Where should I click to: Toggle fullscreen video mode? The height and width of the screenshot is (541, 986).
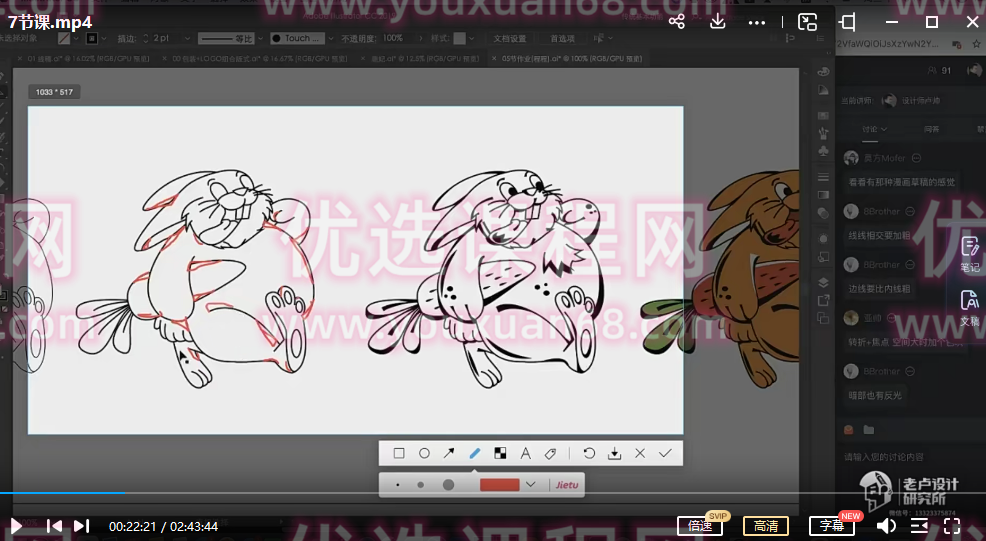coord(952,526)
